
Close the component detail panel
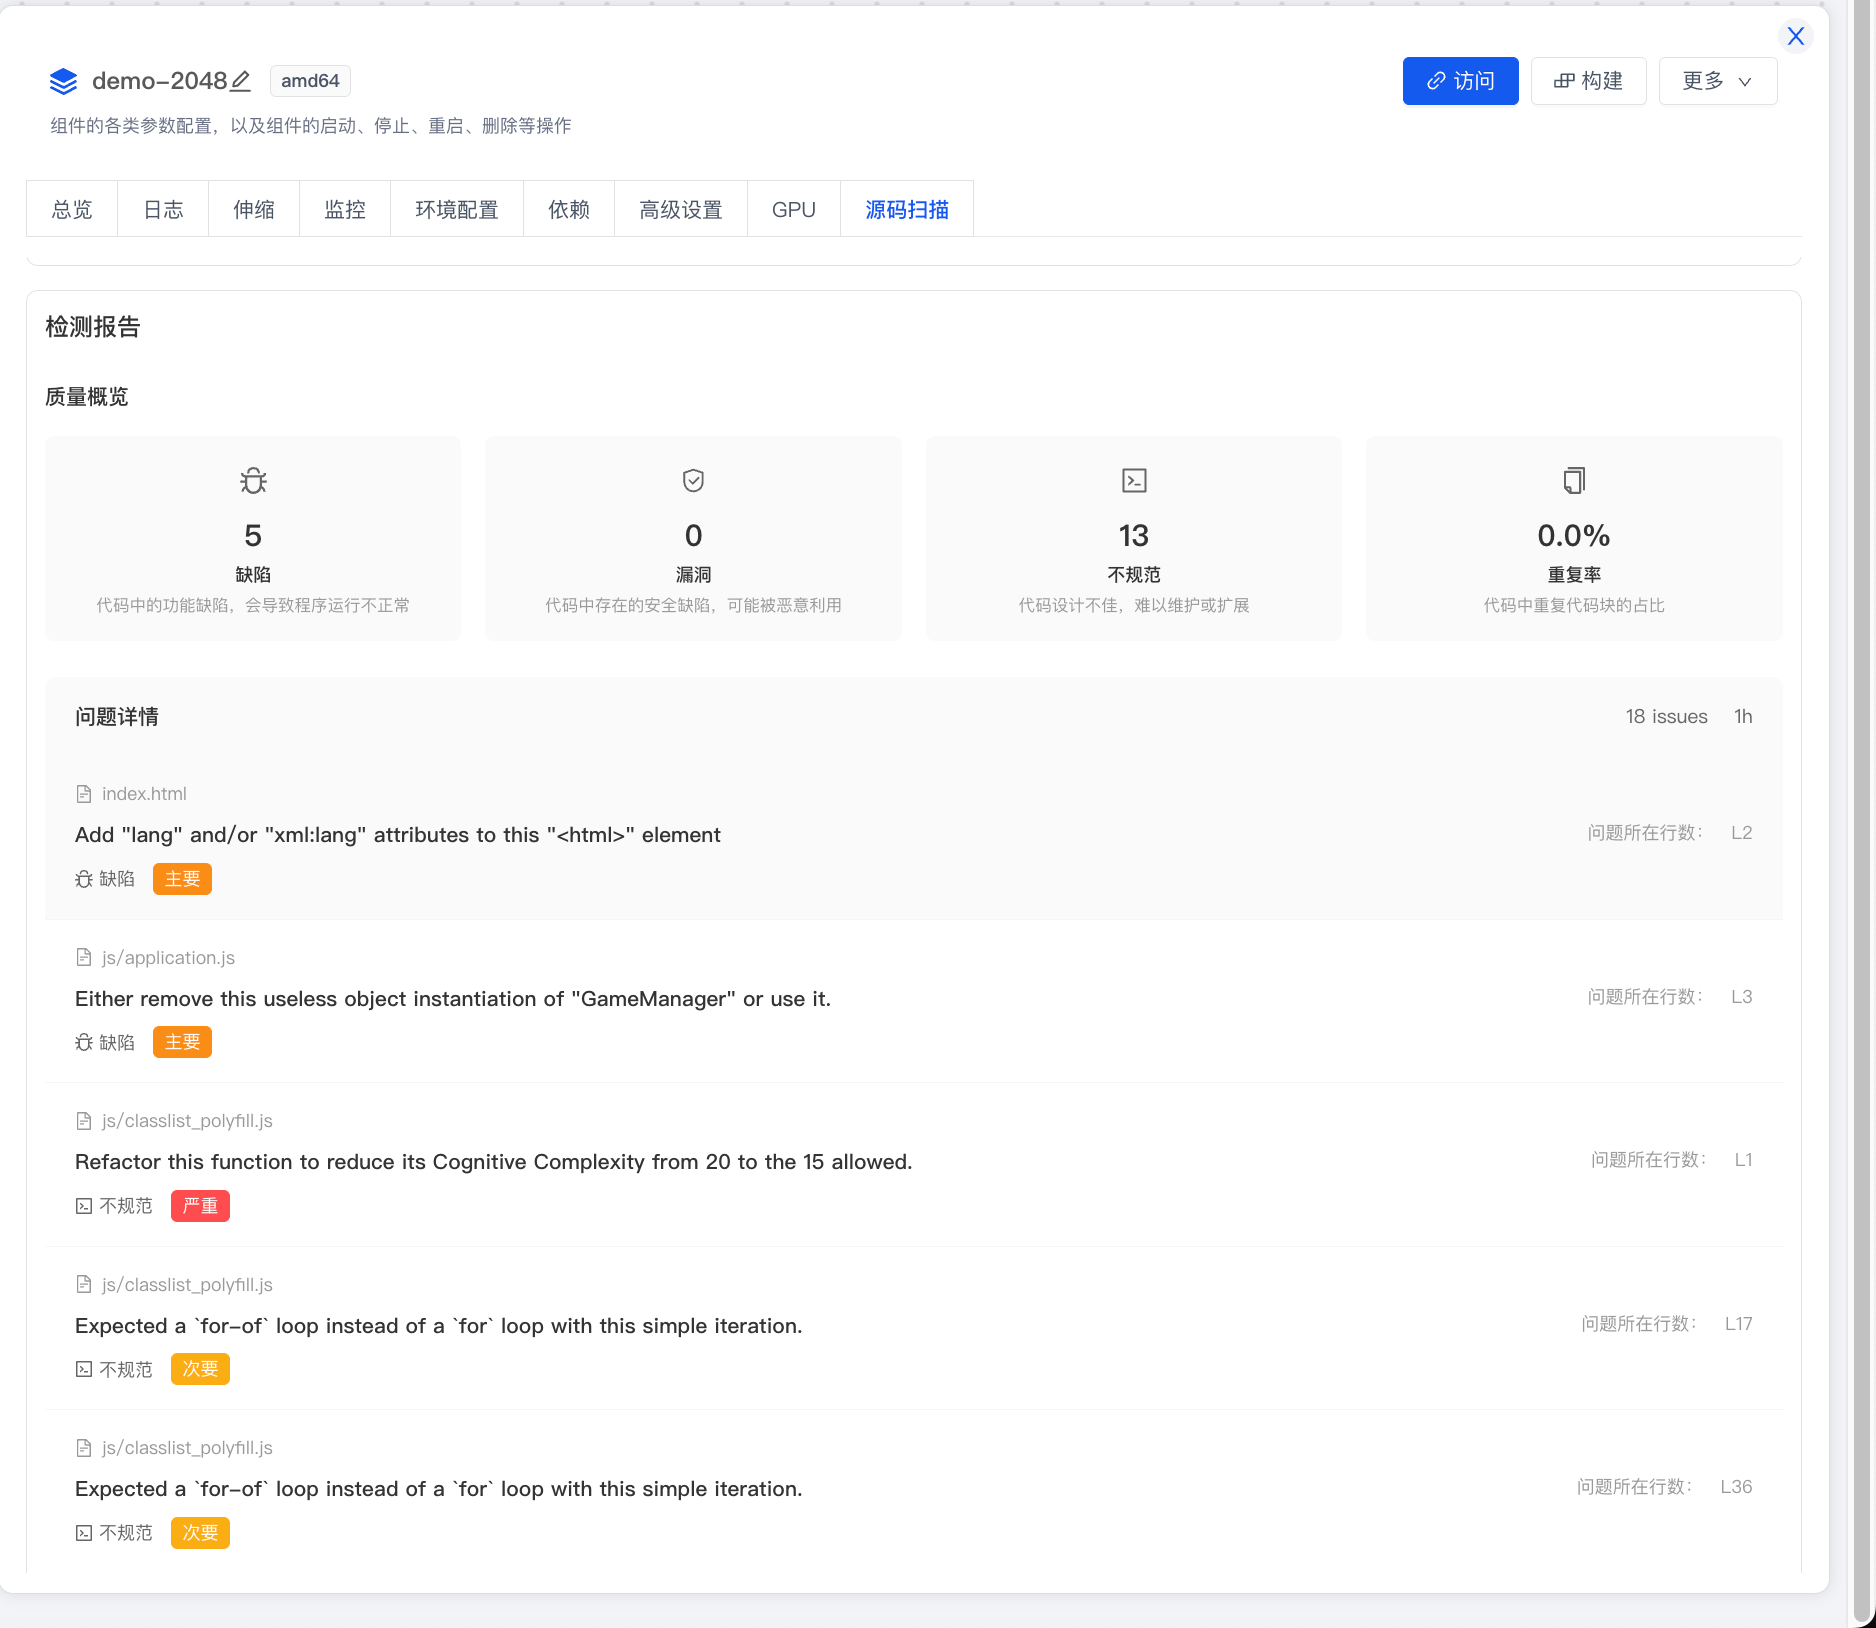(x=1796, y=36)
